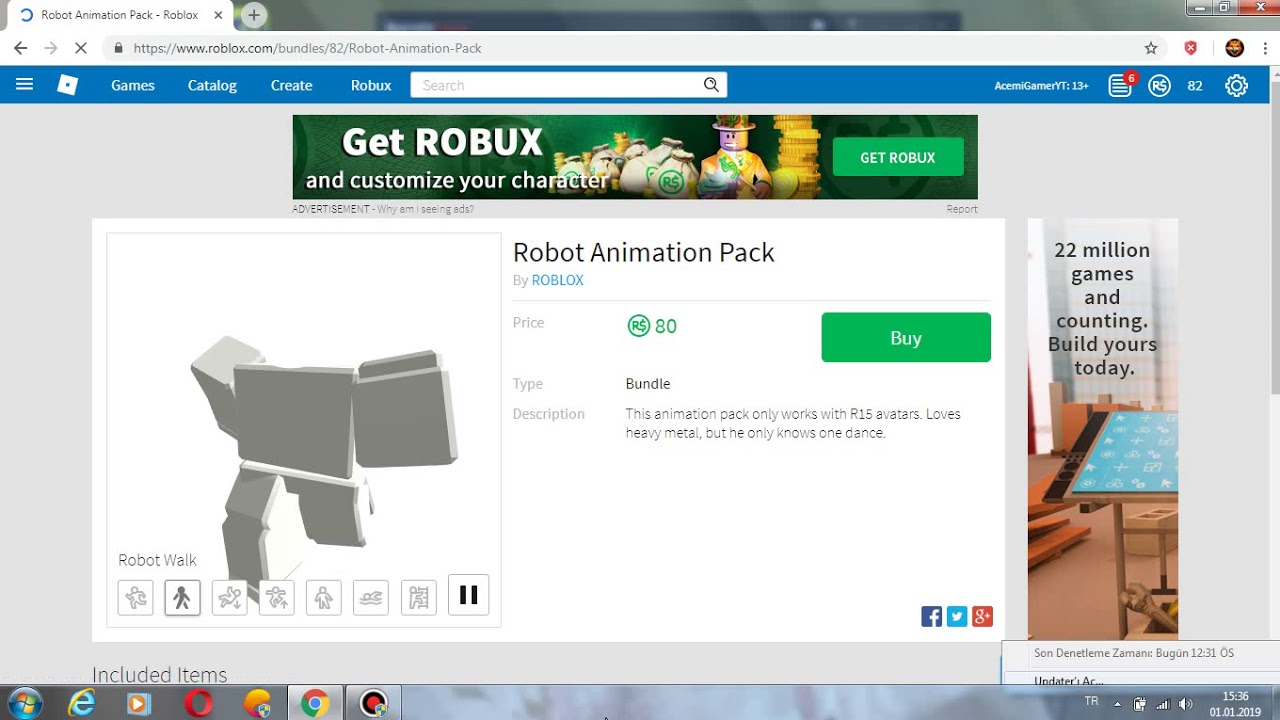Stop loading the page

(x=83, y=48)
